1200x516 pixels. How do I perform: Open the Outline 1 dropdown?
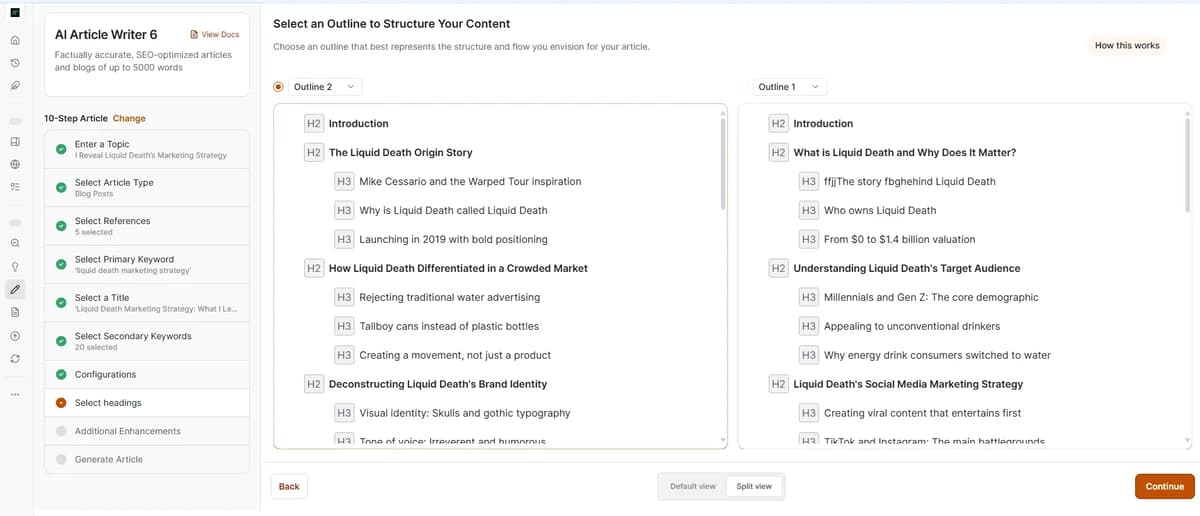point(790,87)
